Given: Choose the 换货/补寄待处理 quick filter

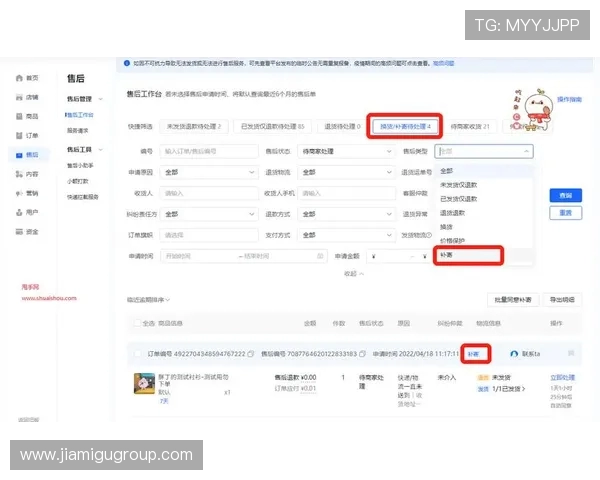Looking at the screenshot, I should pos(405,126).
